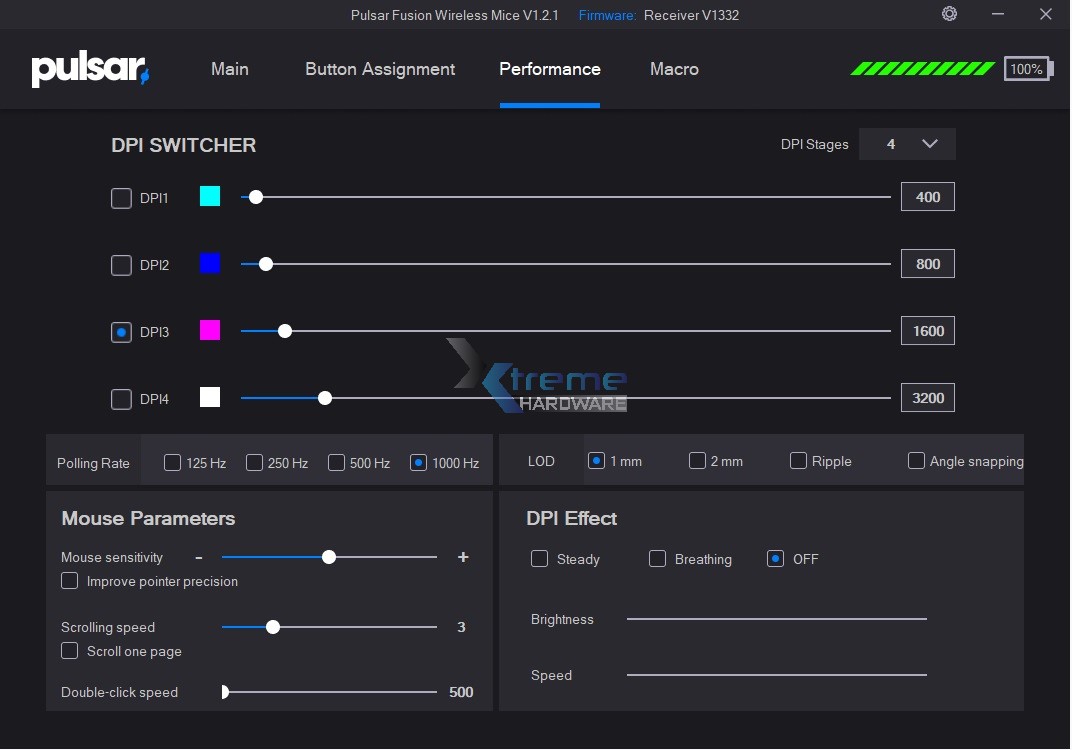Enable the Ripple control option
Viewport: 1072px width, 750px height.
(798, 461)
